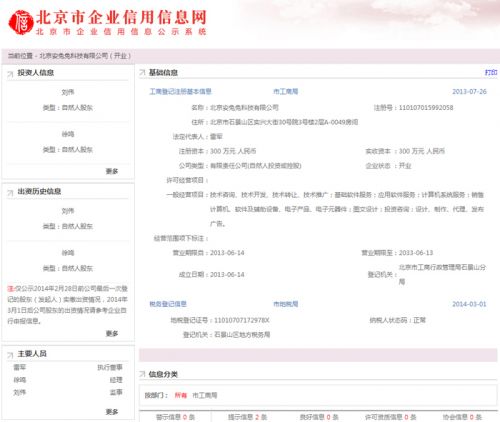The height and width of the screenshot is (422, 500).
Task: Click the arrow icon beside 基础信息
Action: click(x=142, y=72)
